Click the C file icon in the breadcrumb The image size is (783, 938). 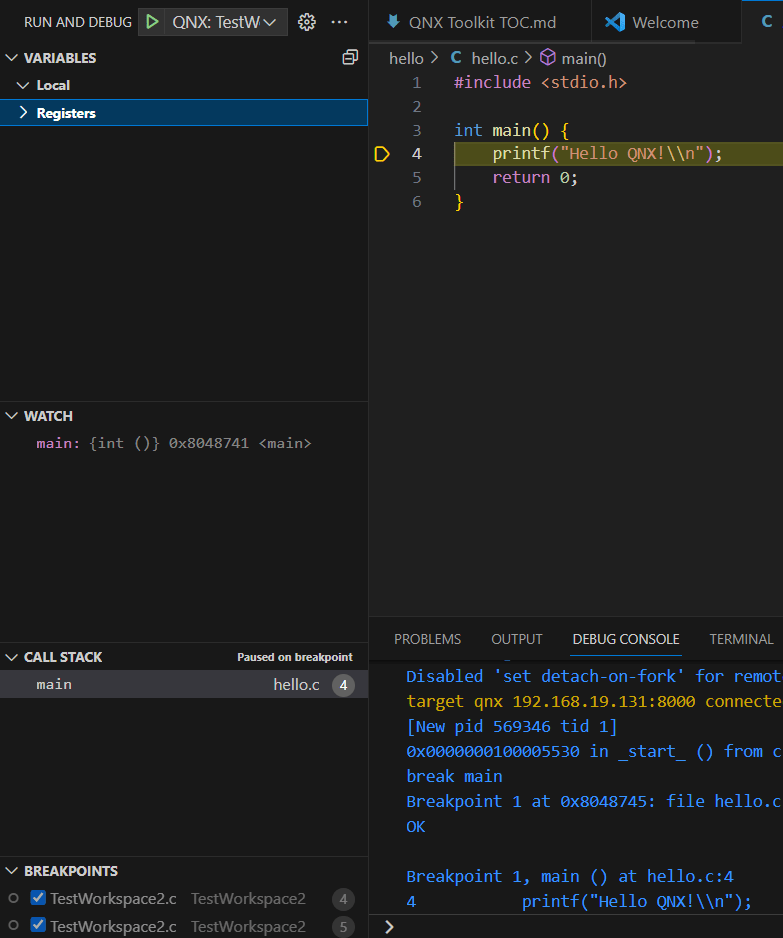(x=456, y=57)
